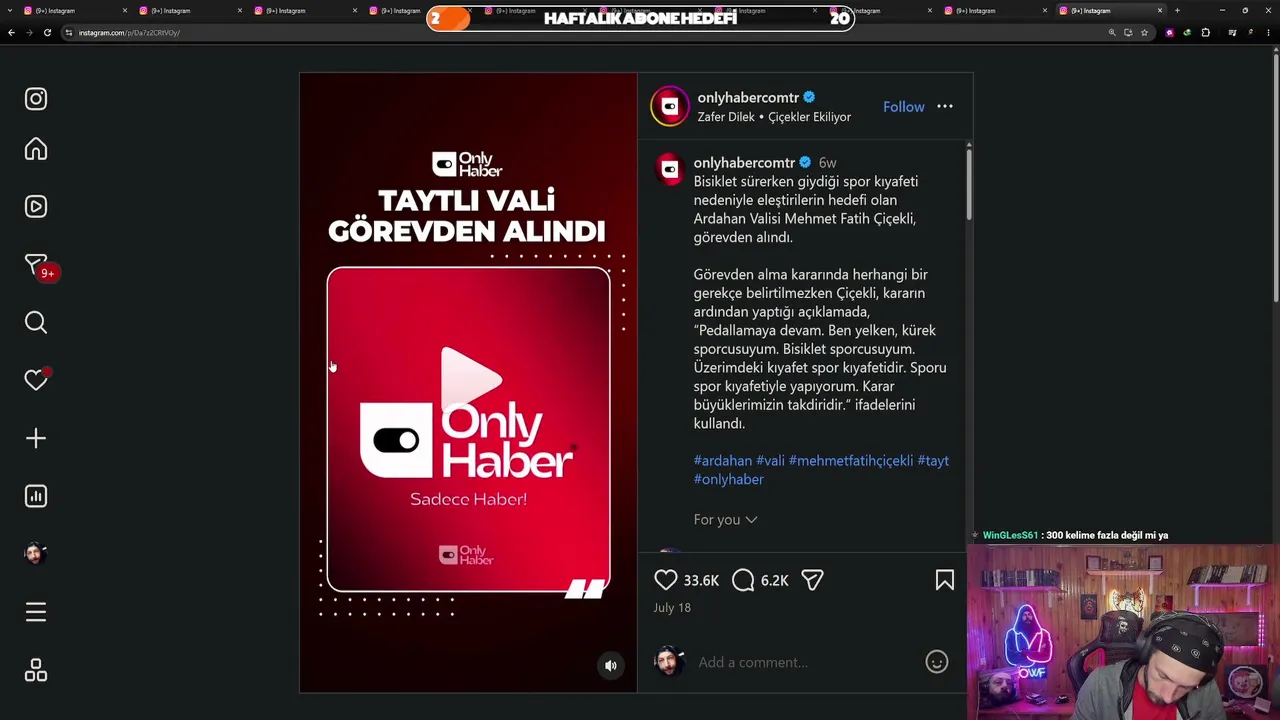Image resolution: width=1280 pixels, height=720 pixels.
Task: Open own profile avatar in sidebar
Action: click(x=36, y=554)
